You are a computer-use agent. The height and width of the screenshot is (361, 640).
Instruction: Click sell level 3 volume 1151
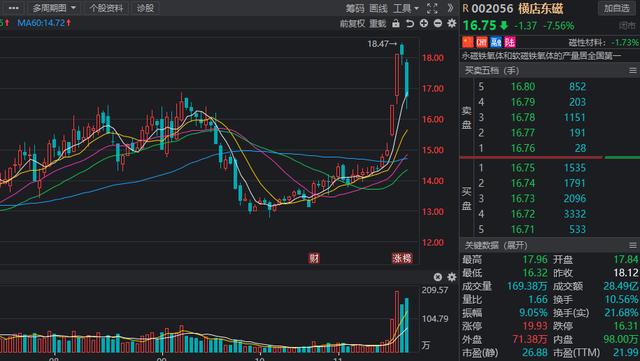[574, 118]
